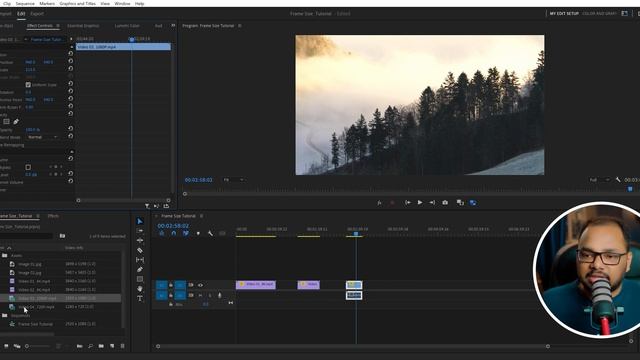Mute audio track A1
Viewport: 640px width, 360px height.
point(200,295)
